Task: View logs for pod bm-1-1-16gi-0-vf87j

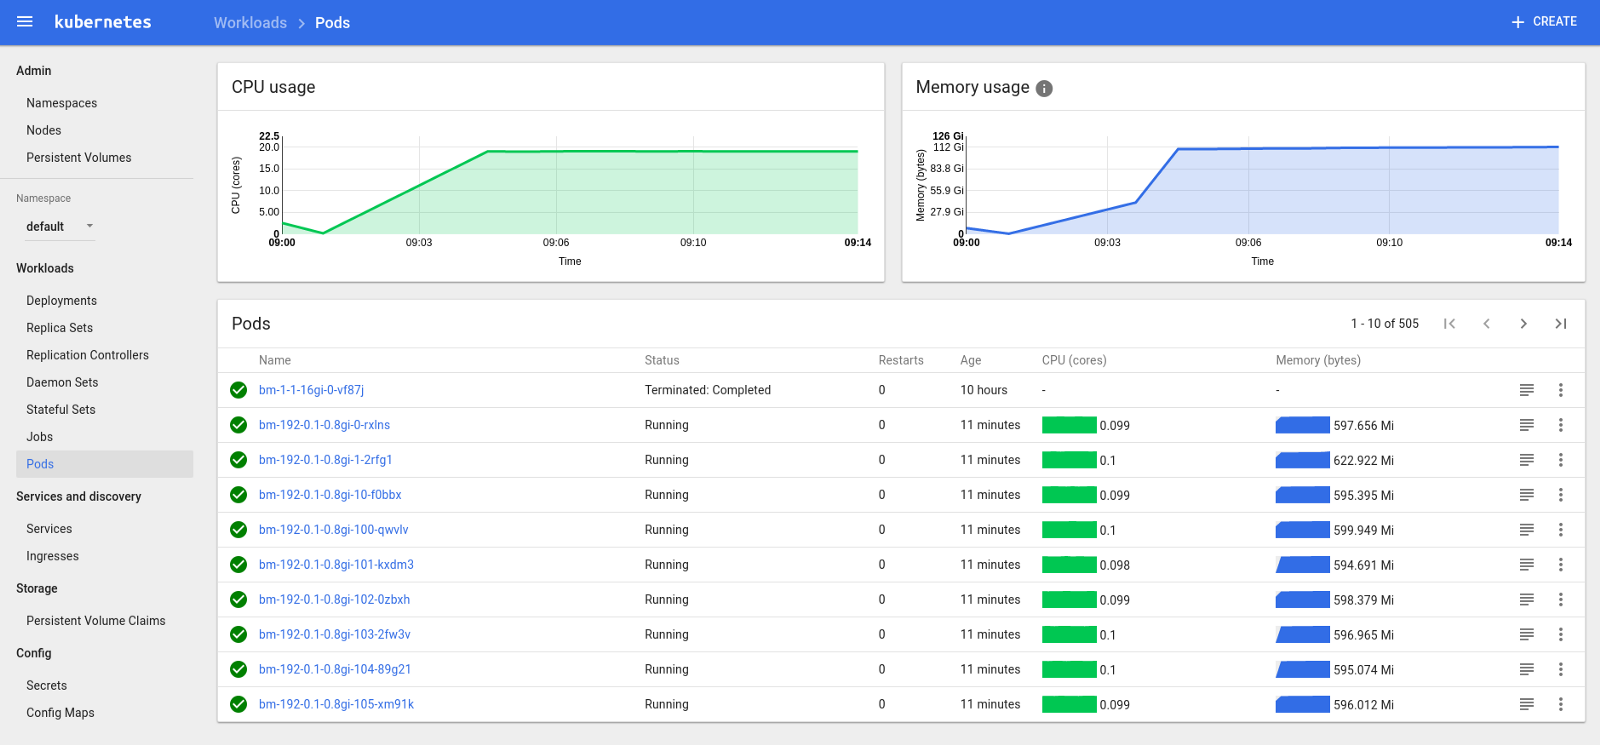Action: (1526, 390)
